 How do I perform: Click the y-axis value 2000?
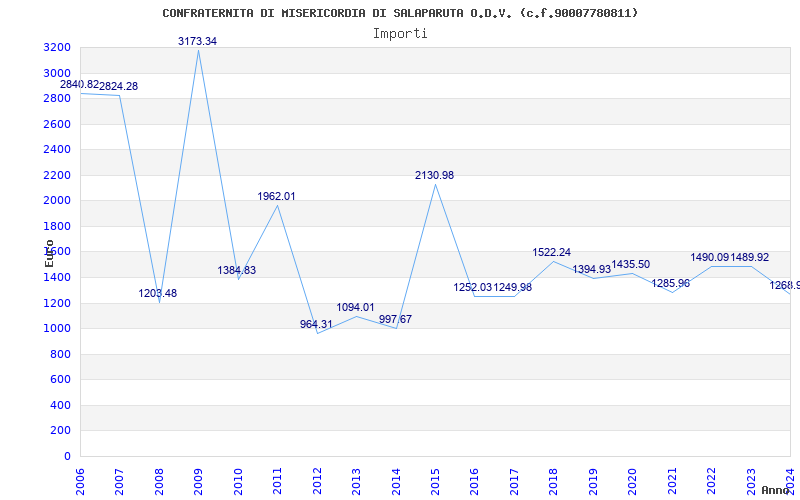(57, 201)
